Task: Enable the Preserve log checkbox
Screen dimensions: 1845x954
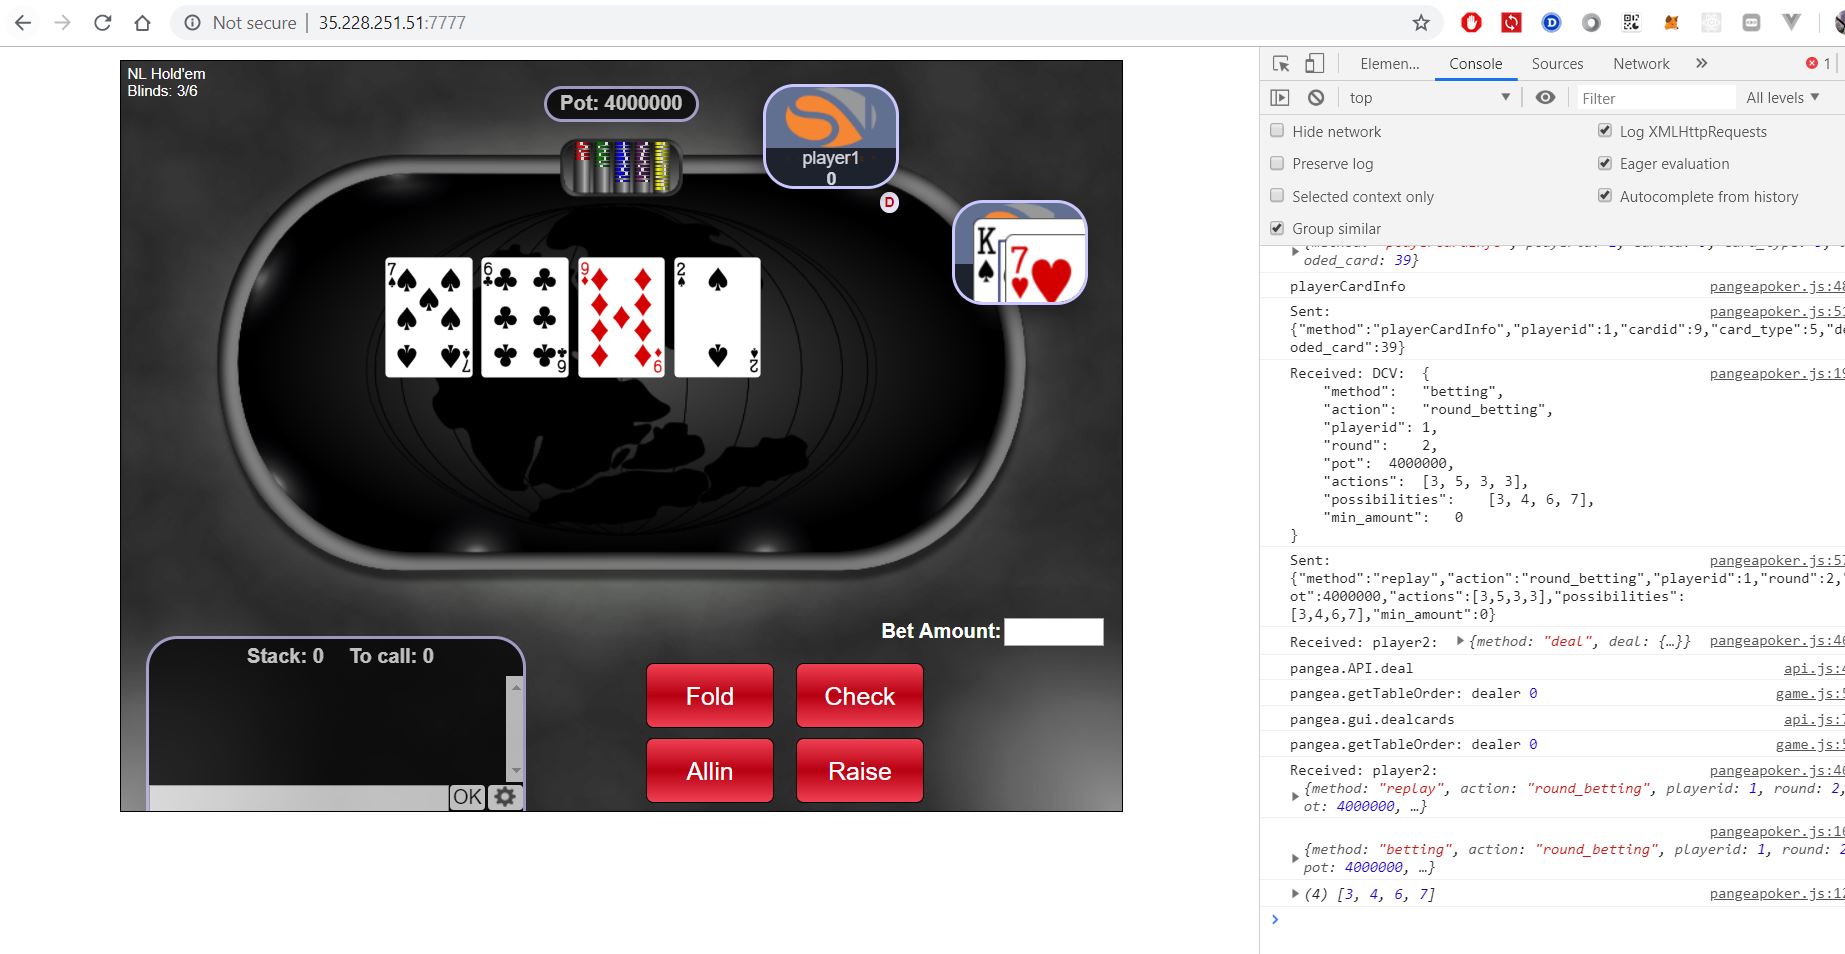Action: pos(1277,163)
